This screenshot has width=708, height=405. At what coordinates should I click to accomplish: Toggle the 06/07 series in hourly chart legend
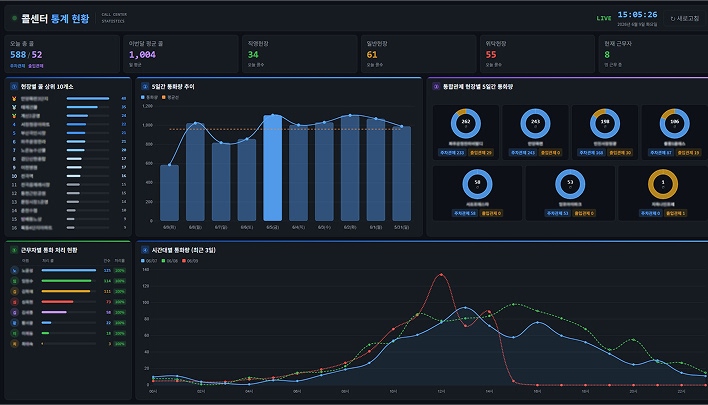(149, 261)
